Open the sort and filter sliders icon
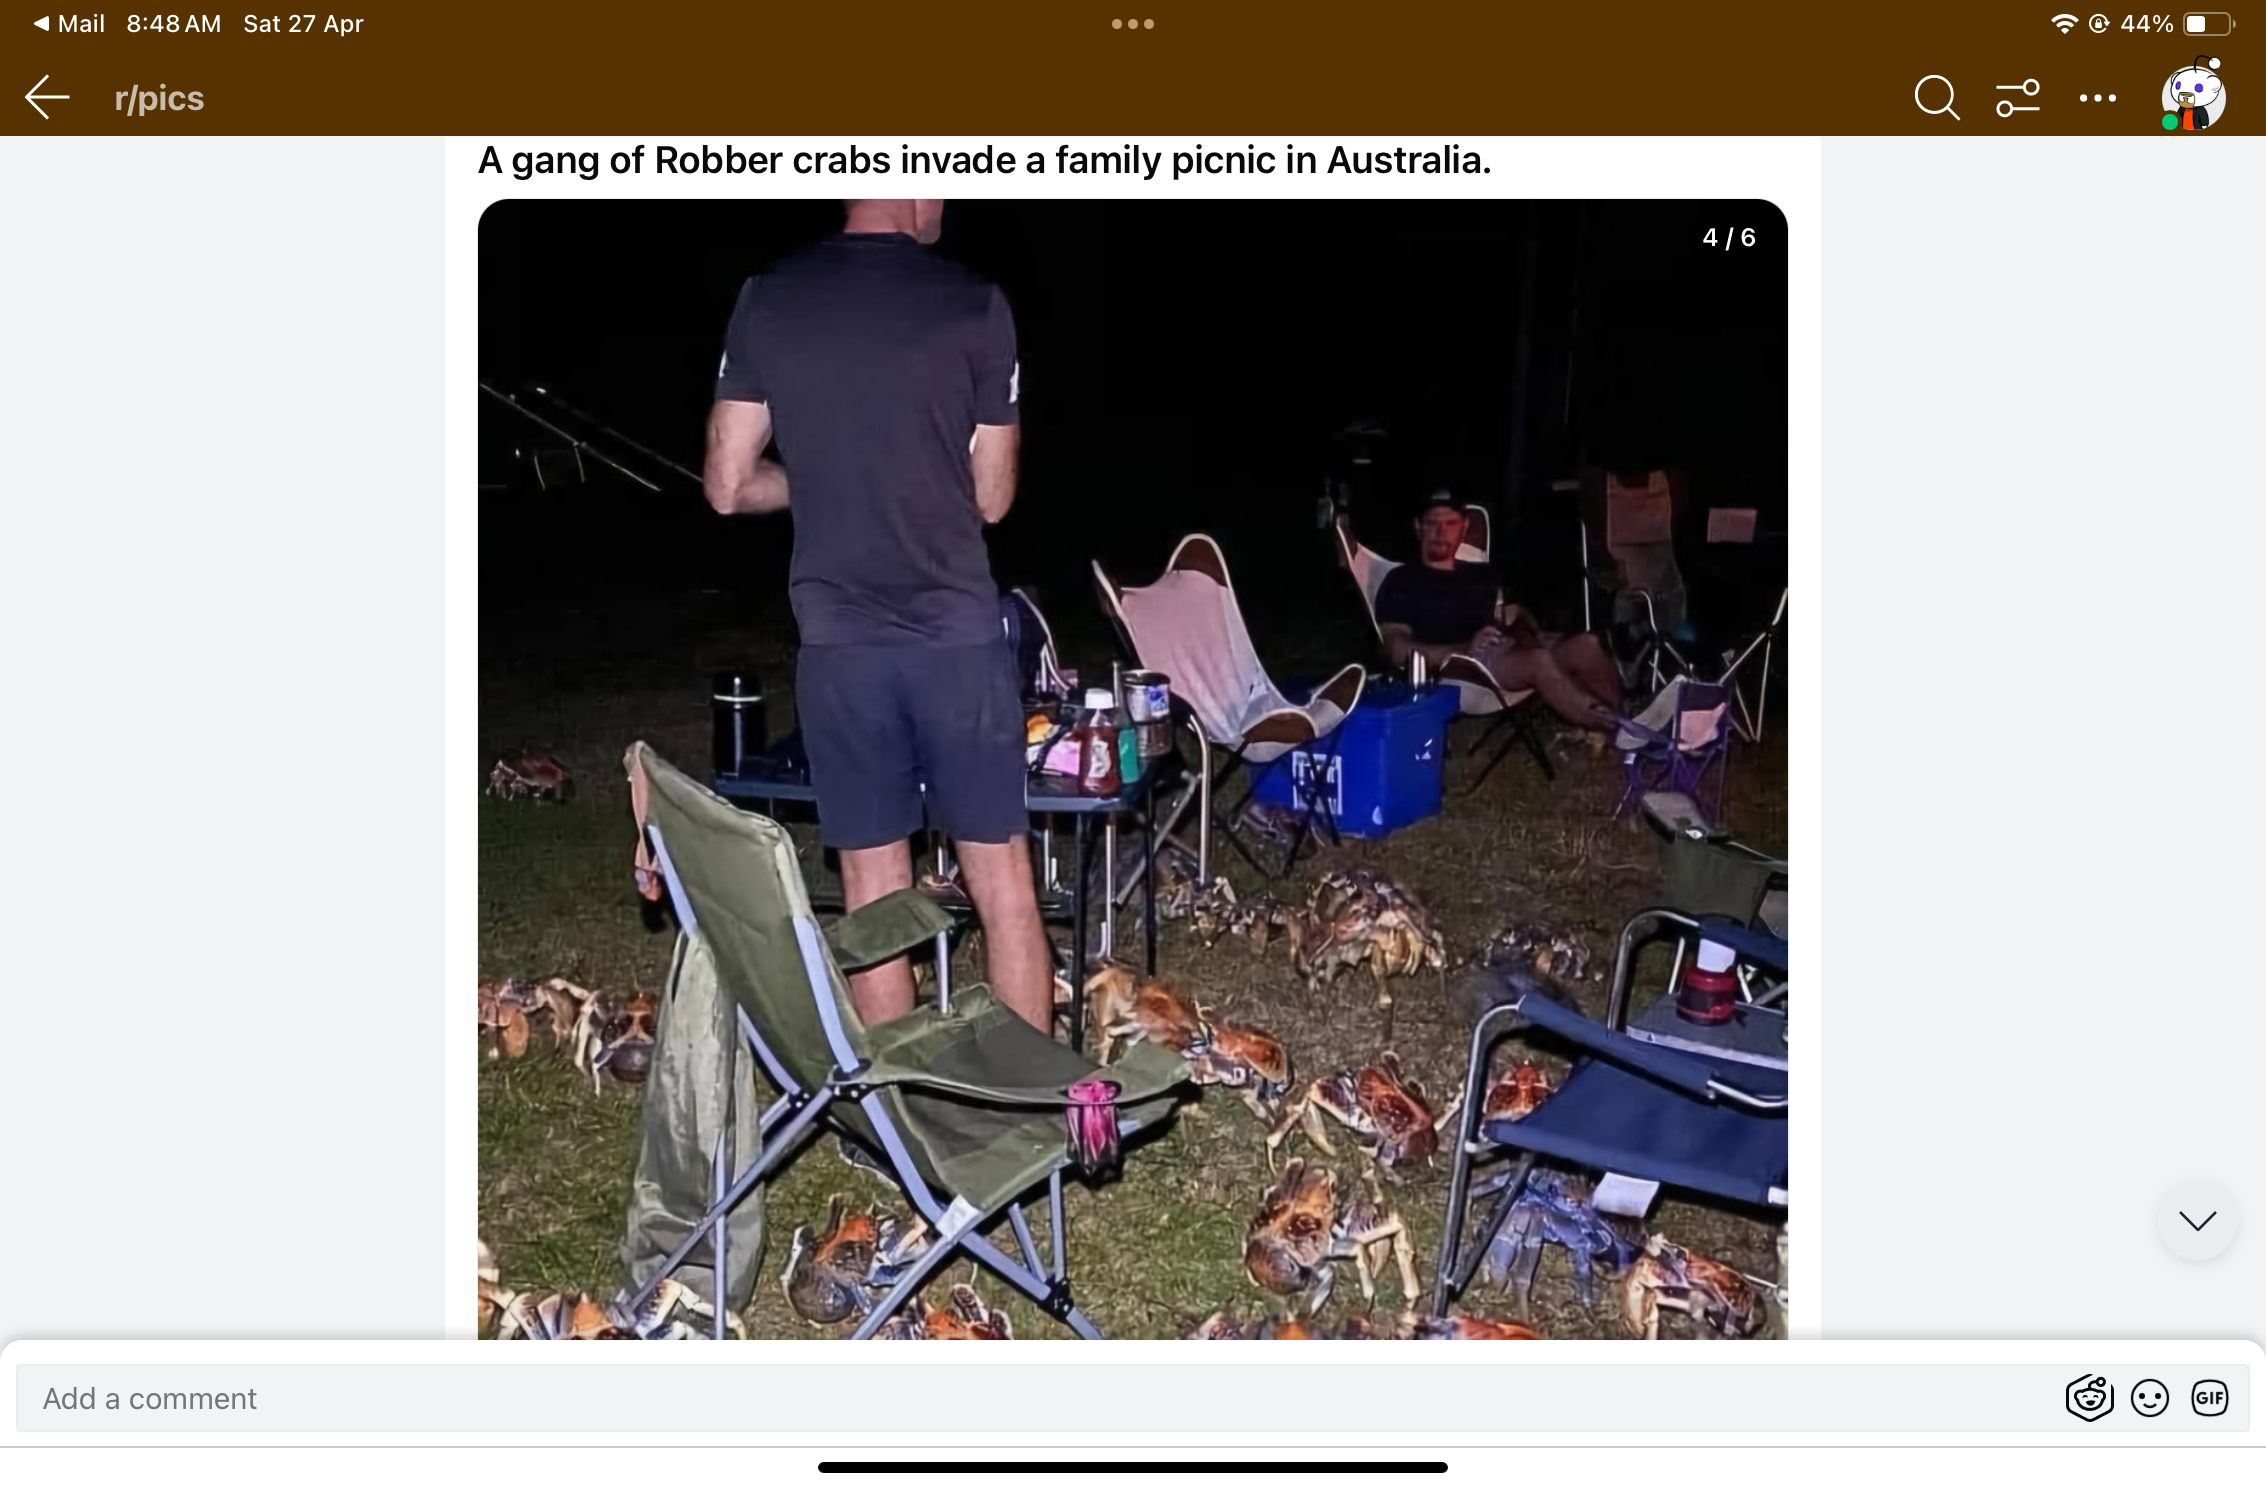 point(2018,98)
